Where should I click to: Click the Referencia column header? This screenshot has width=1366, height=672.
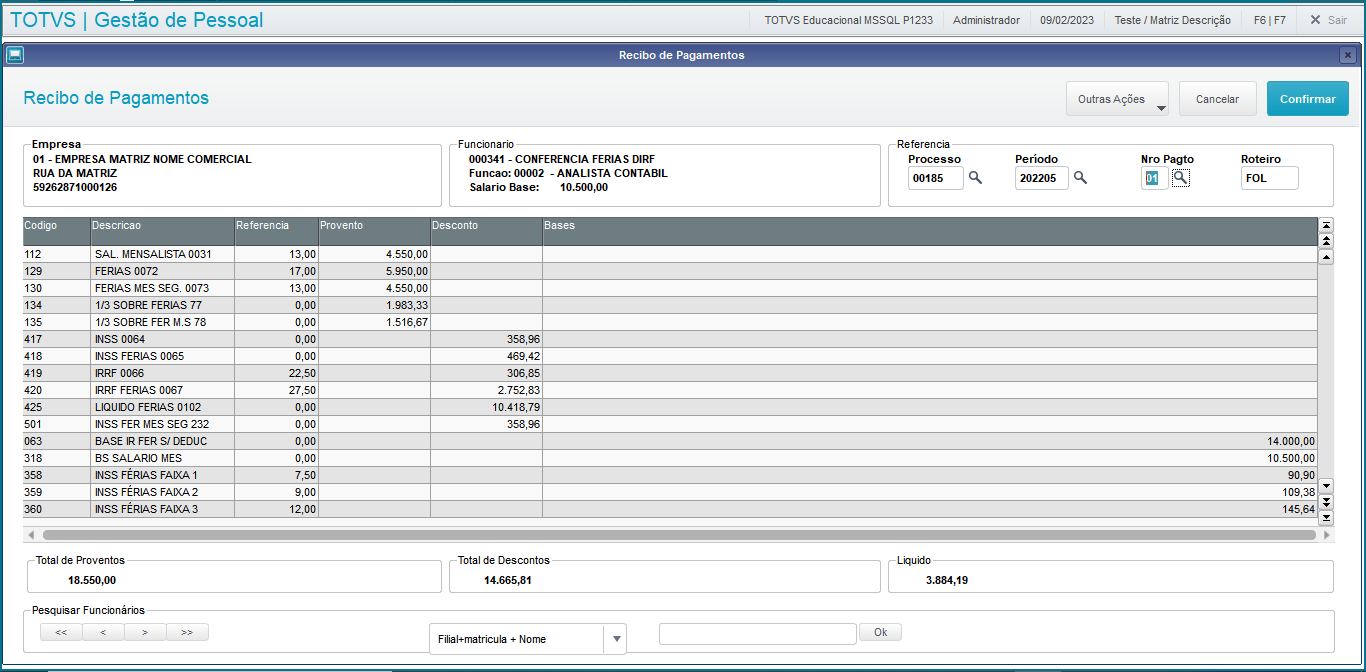coord(276,231)
